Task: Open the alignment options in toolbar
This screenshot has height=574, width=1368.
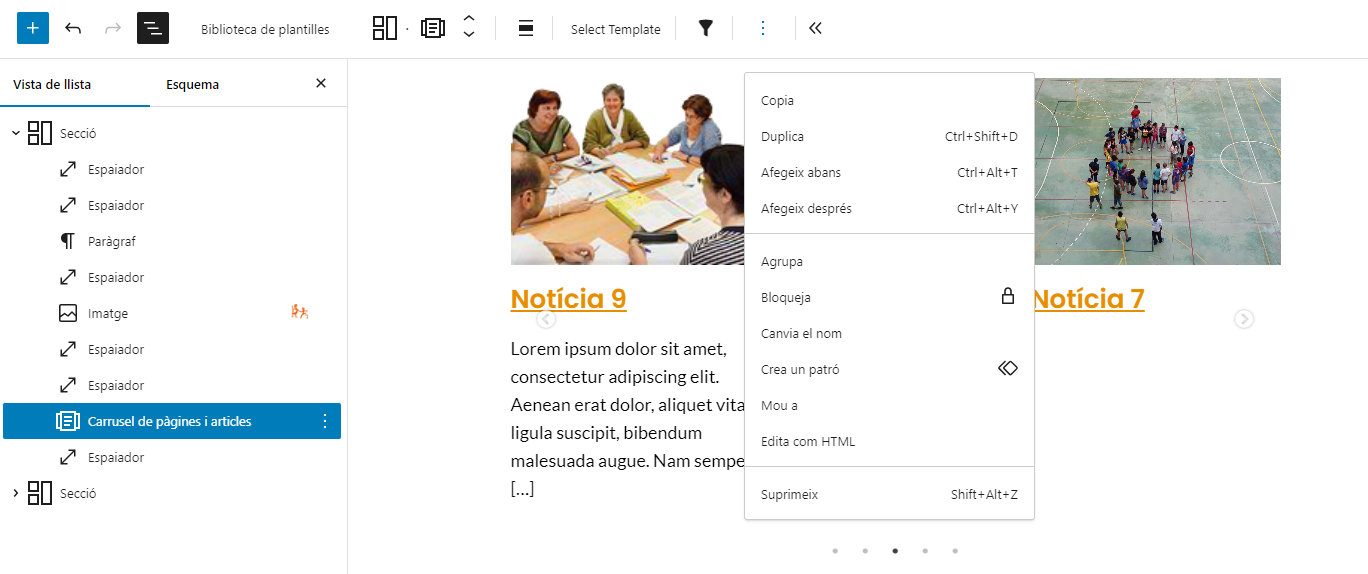Action: pos(526,28)
